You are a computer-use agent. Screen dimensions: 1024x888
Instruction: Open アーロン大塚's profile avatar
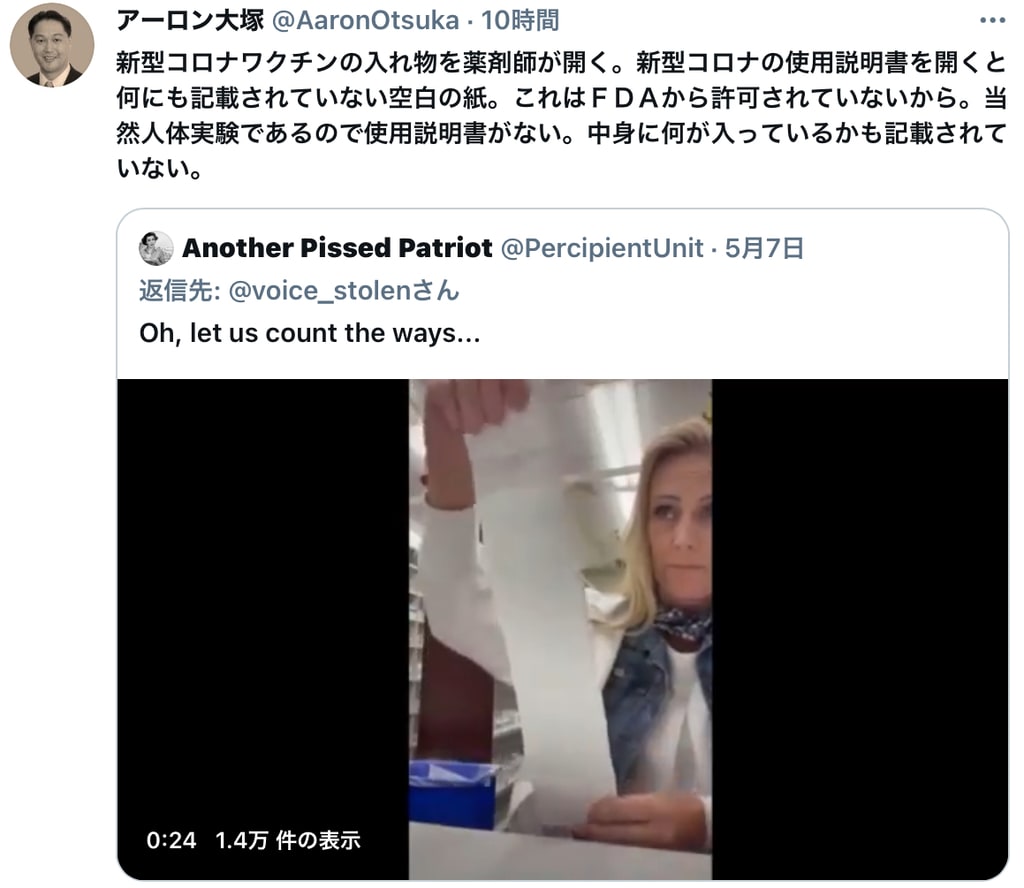[x=52, y=45]
